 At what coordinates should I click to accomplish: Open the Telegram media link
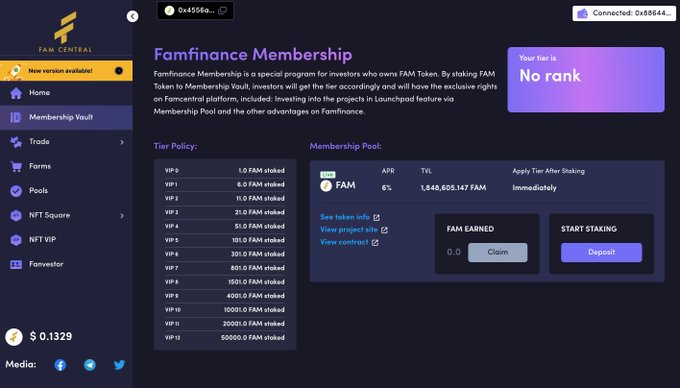(90, 365)
